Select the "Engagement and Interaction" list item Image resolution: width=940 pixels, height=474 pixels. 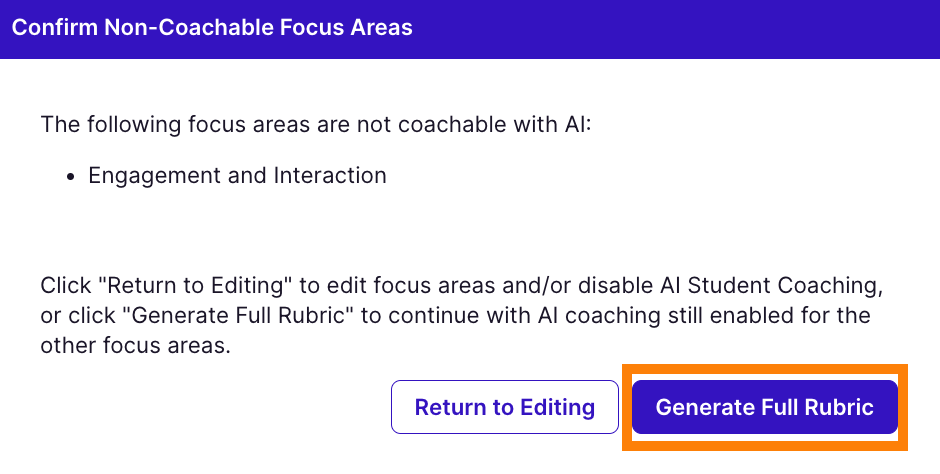click(237, 175)
